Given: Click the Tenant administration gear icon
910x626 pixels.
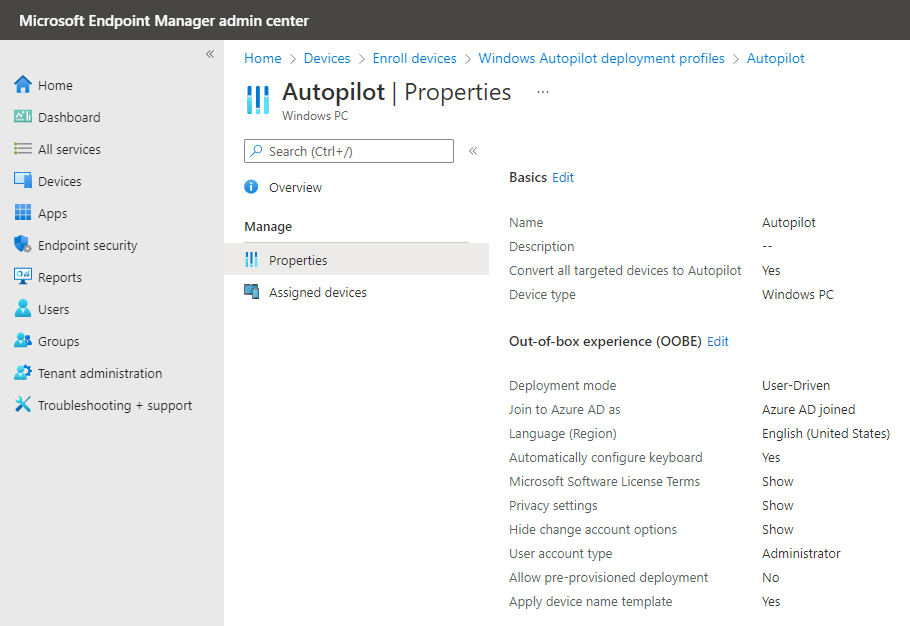Looking at the screenshot, I should 23,372.
